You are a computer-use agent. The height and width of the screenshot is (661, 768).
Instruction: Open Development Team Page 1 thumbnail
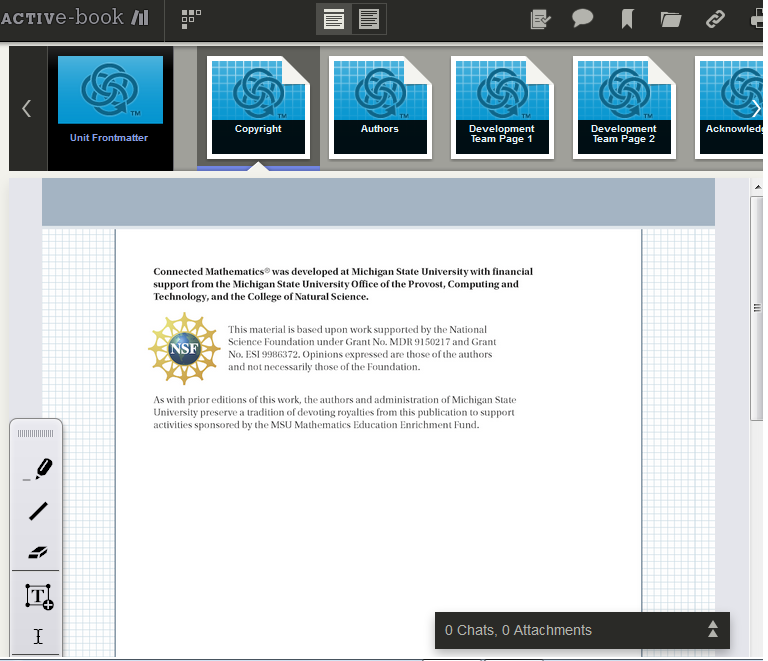click(x=502, y=108)
